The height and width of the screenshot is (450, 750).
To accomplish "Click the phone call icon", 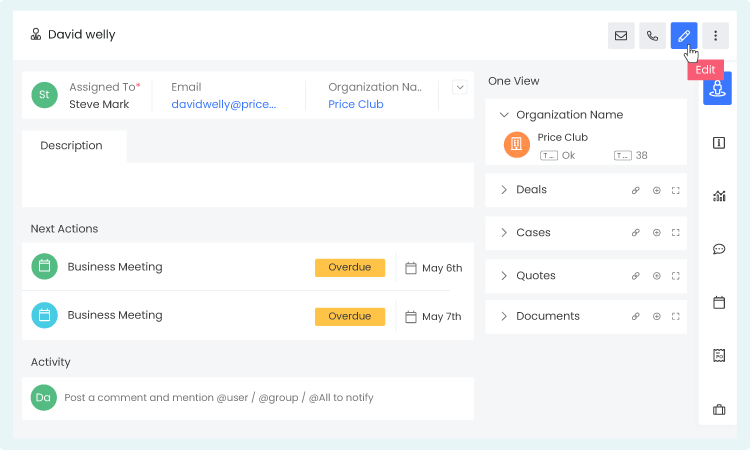I will (x=652, y=36).
